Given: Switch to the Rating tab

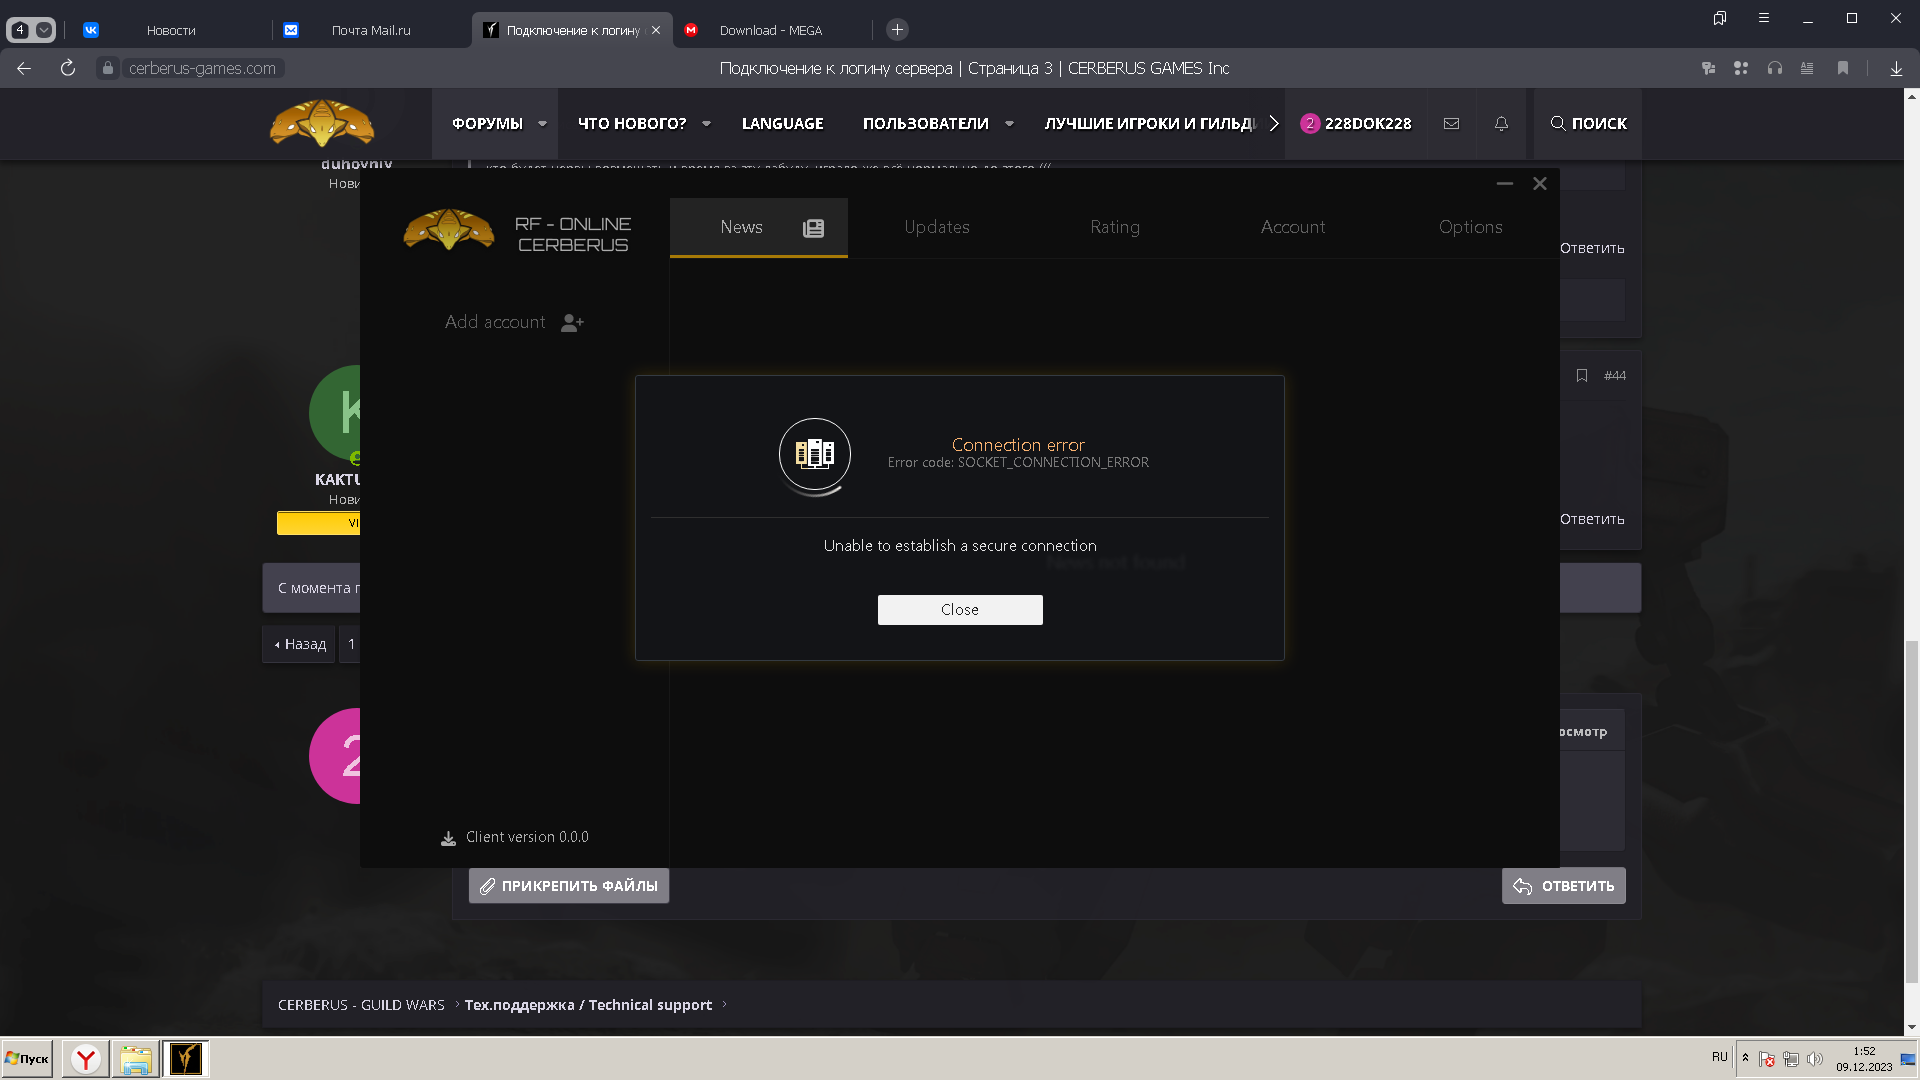Looking at the screenshot, I should click(1115, 228).
